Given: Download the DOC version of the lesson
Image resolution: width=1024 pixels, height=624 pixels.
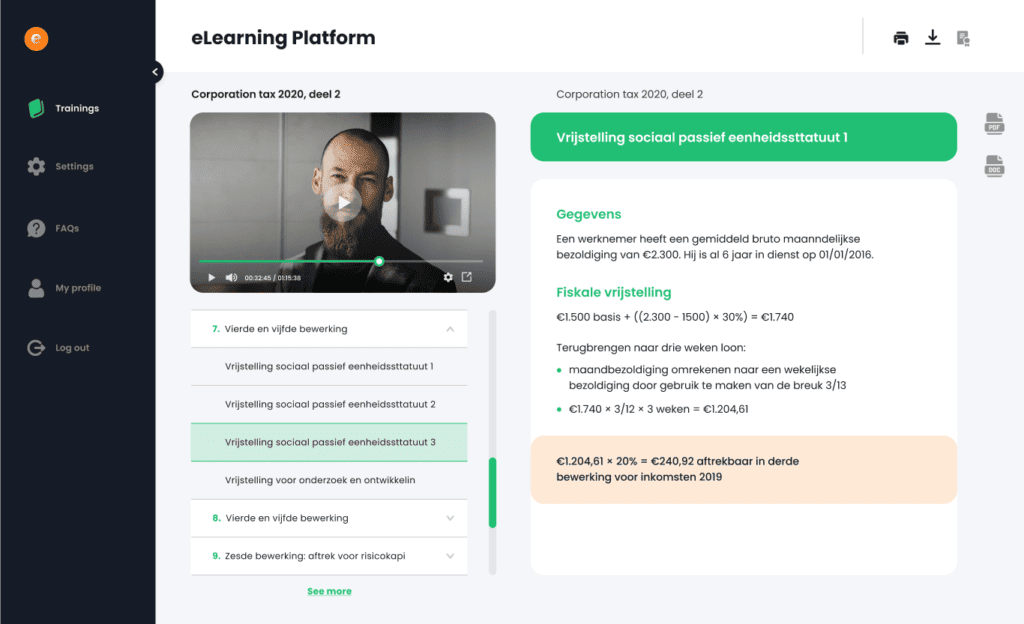Looking at the screenshot, I should coord(994,167).
